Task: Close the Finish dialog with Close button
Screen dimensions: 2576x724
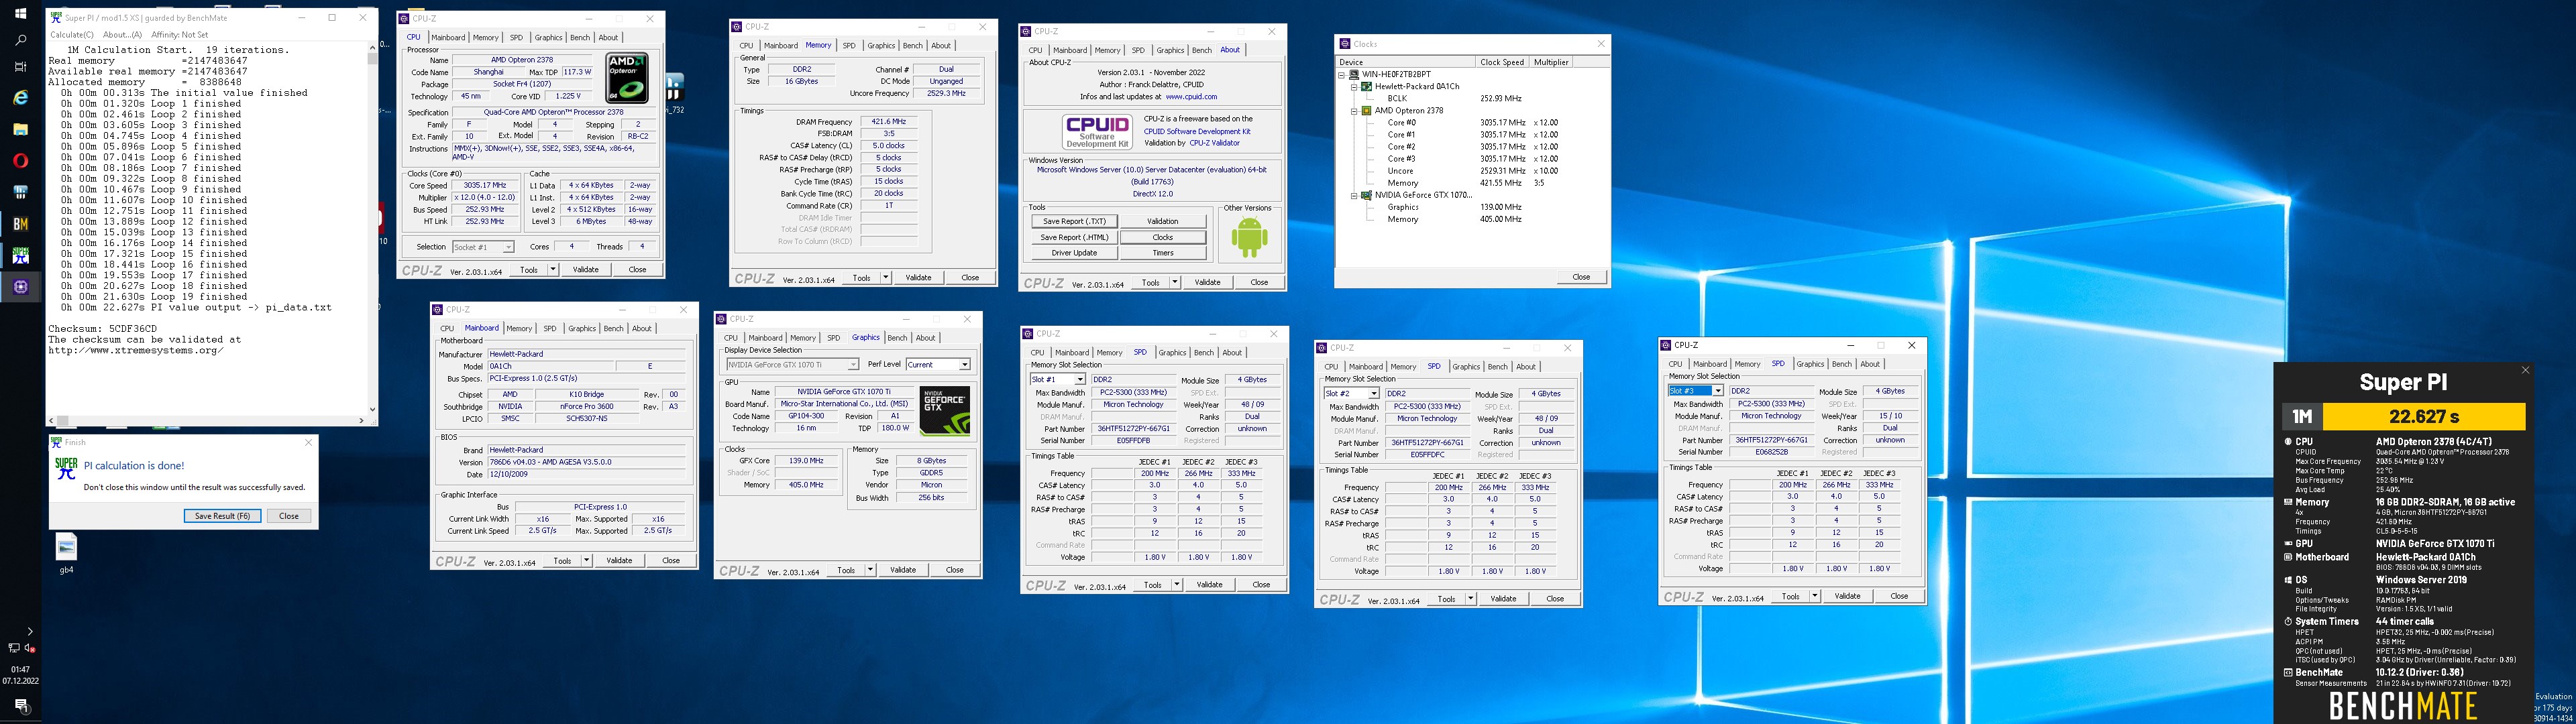Action: click(289, 516)
